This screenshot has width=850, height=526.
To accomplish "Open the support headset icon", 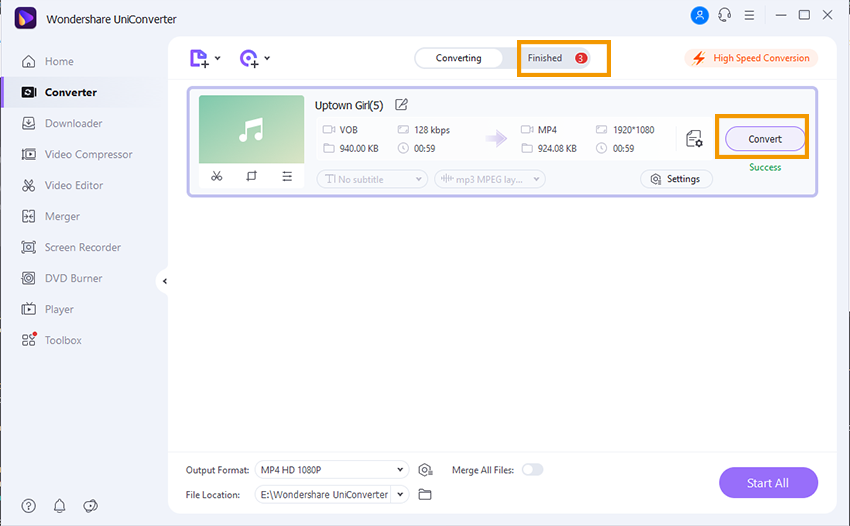I will point(724,15).
